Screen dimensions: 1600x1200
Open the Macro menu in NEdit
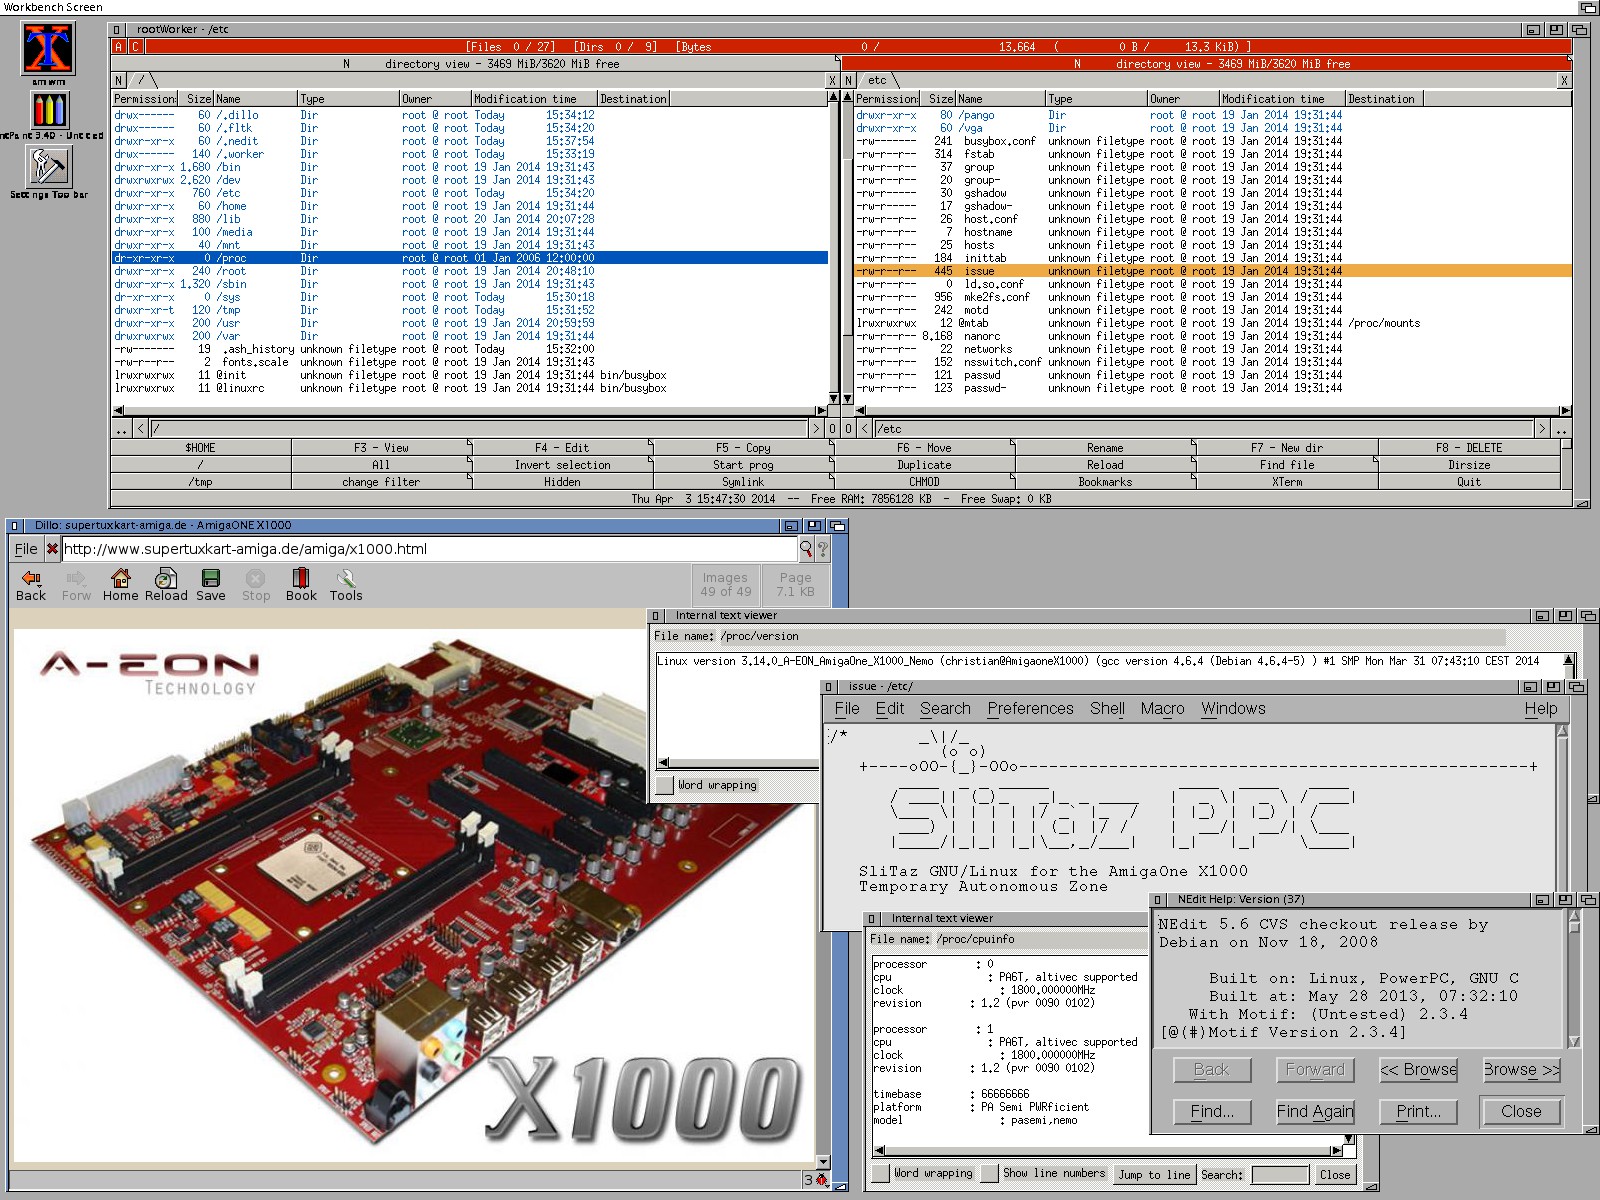(x=1162, y=708)
